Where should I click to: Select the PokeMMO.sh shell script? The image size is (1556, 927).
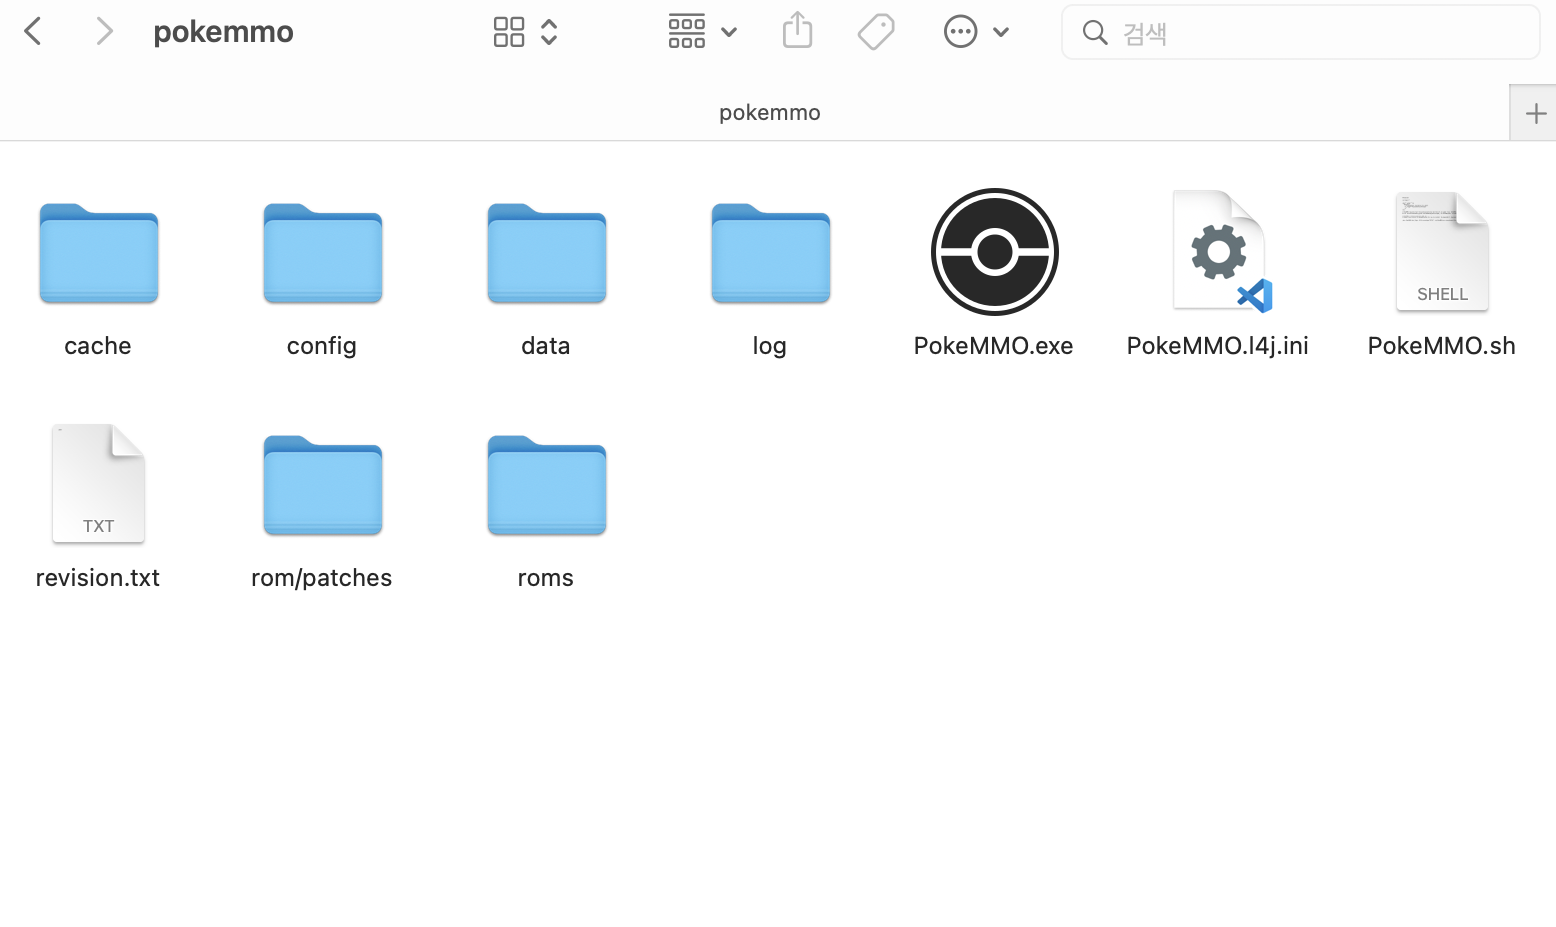pyautogui.click(x=1441, y=252)
